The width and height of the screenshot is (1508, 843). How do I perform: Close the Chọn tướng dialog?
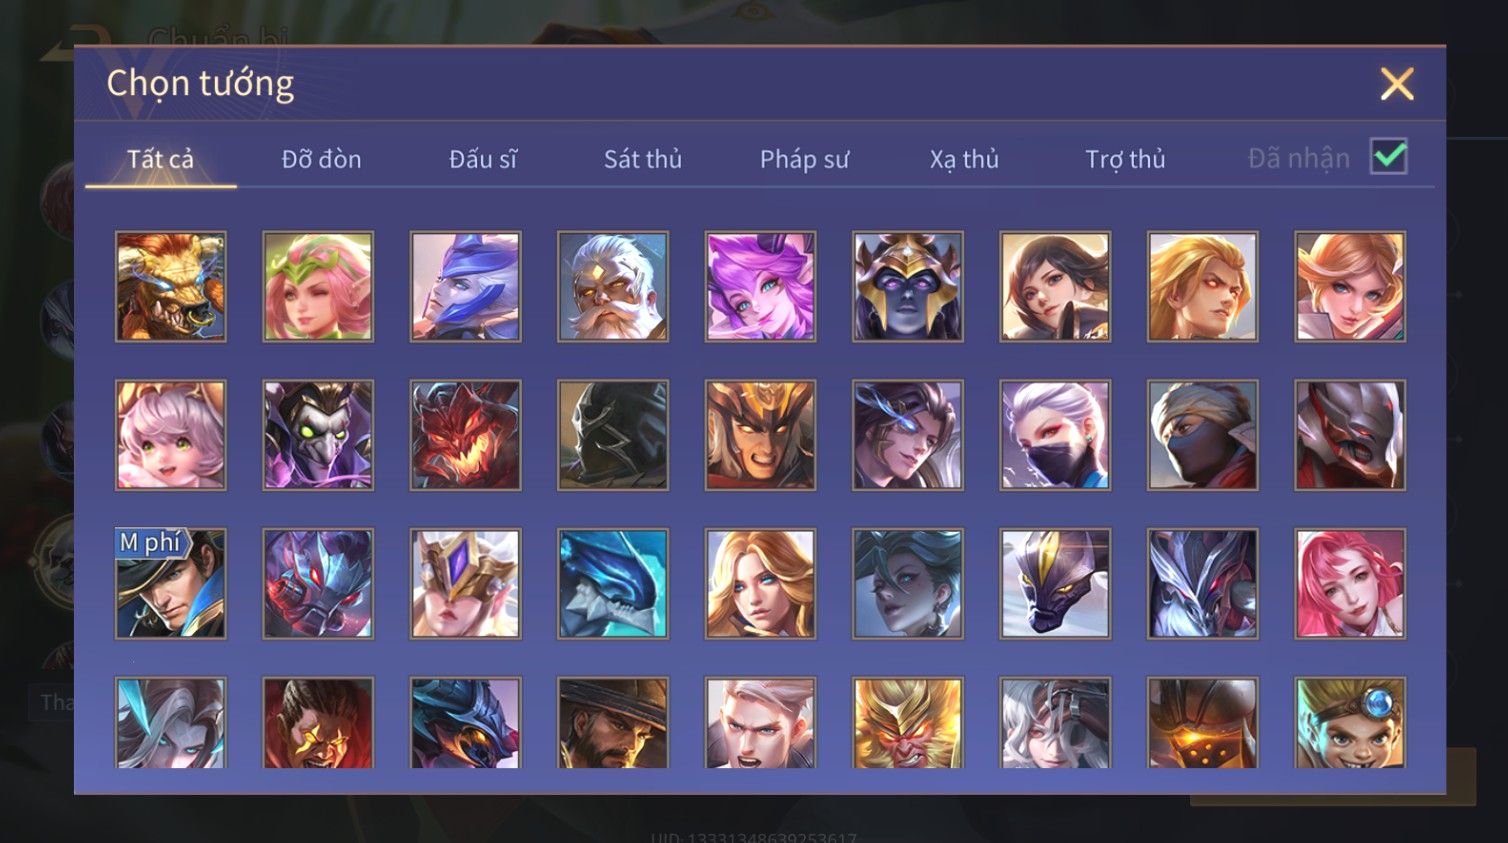click(x=1397, y=84)
